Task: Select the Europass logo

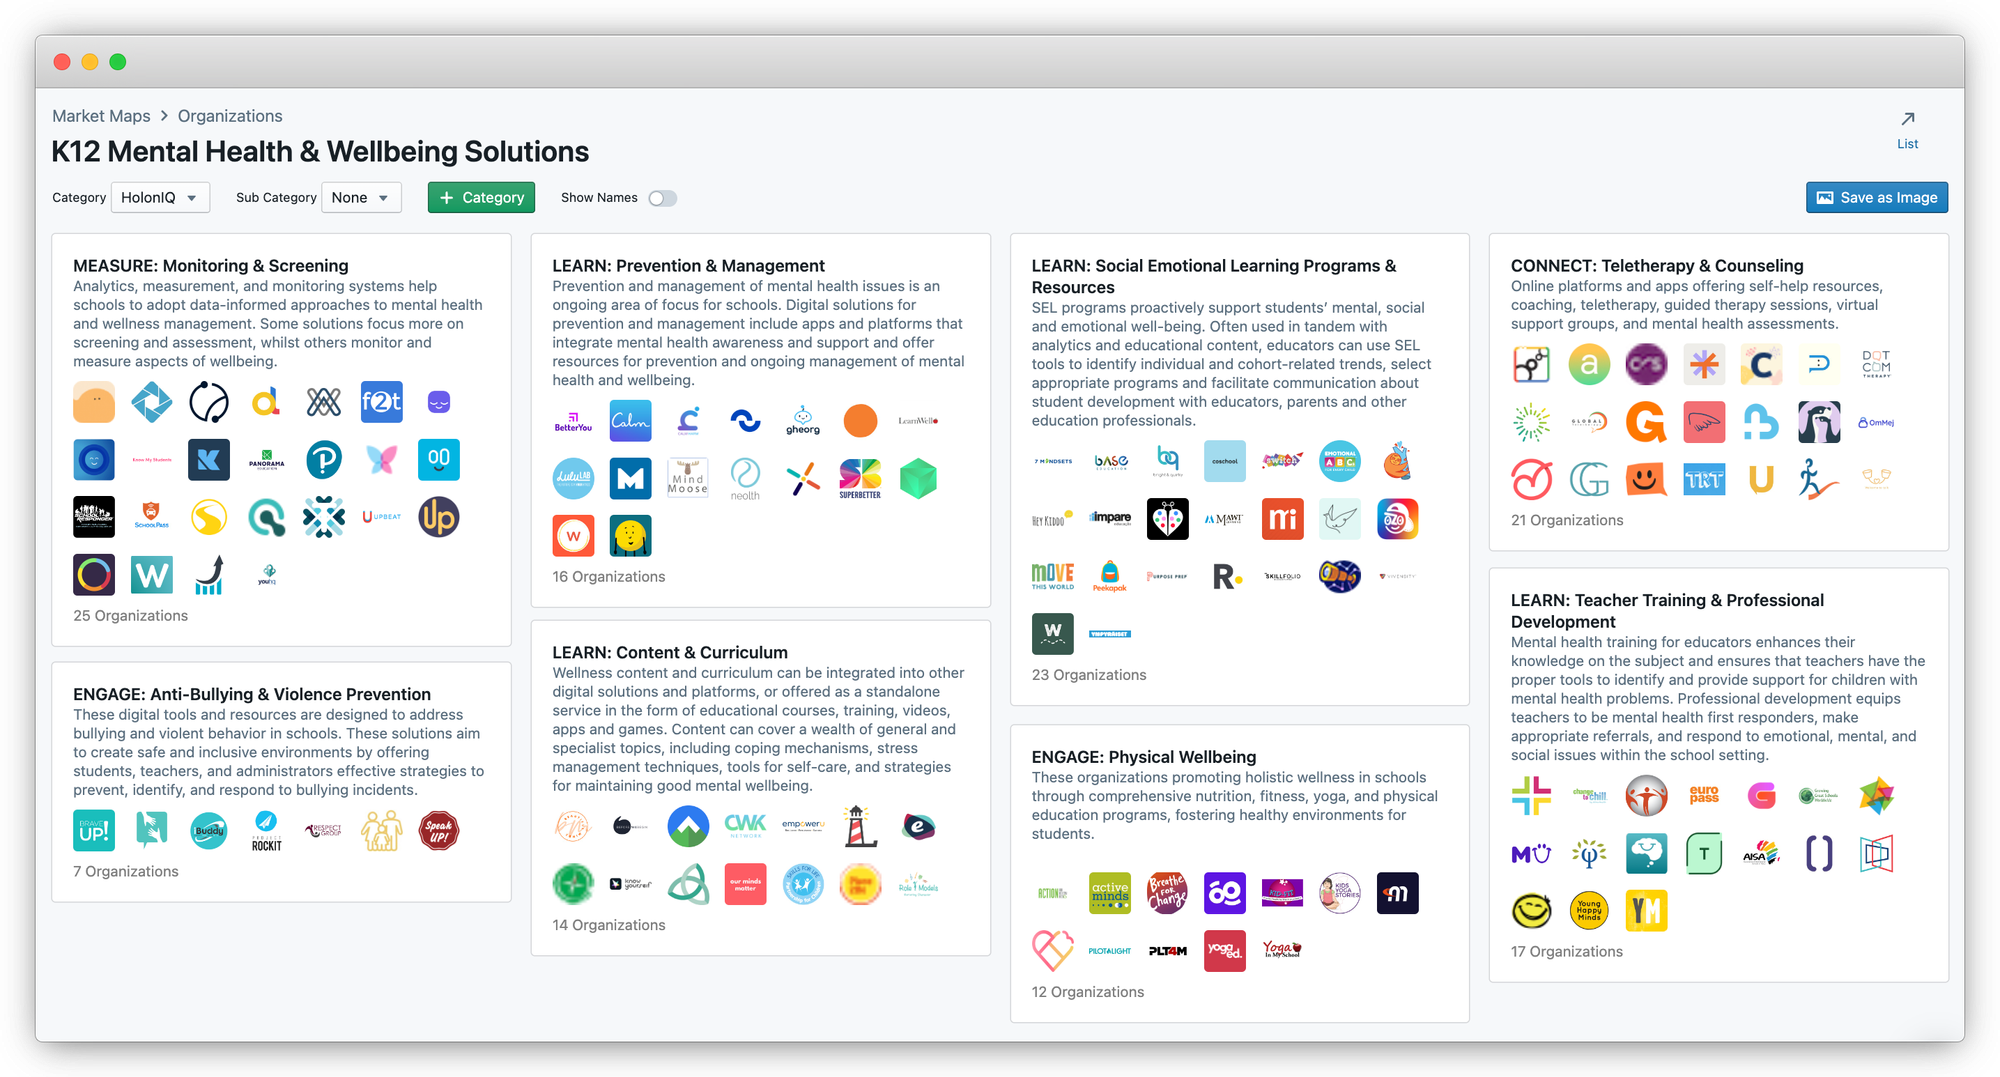Action: (1704, 796)
